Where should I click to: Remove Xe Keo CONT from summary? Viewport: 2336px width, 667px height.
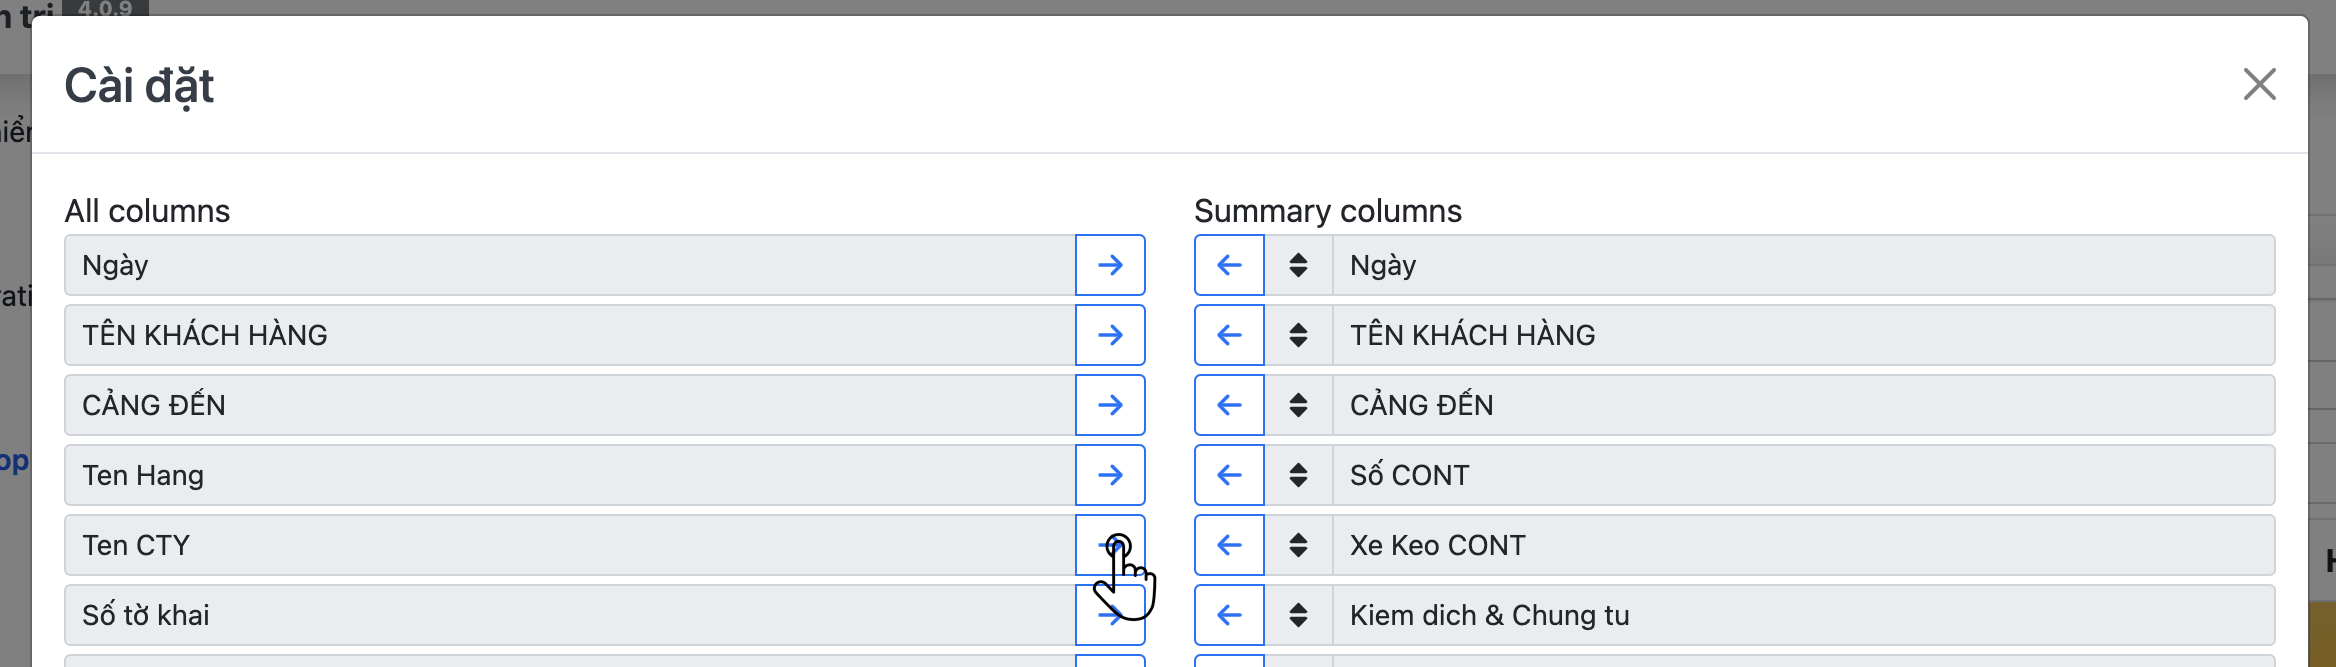tap(1229, 545)
